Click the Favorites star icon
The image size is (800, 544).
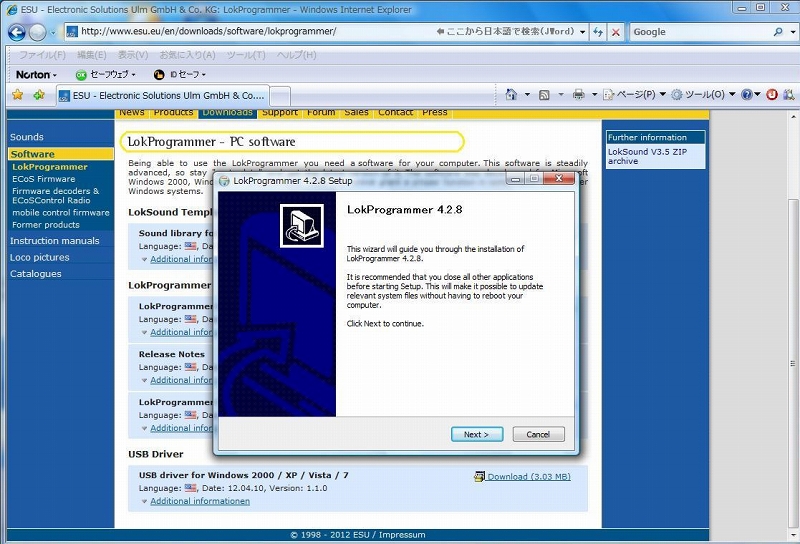pos(17,94)
